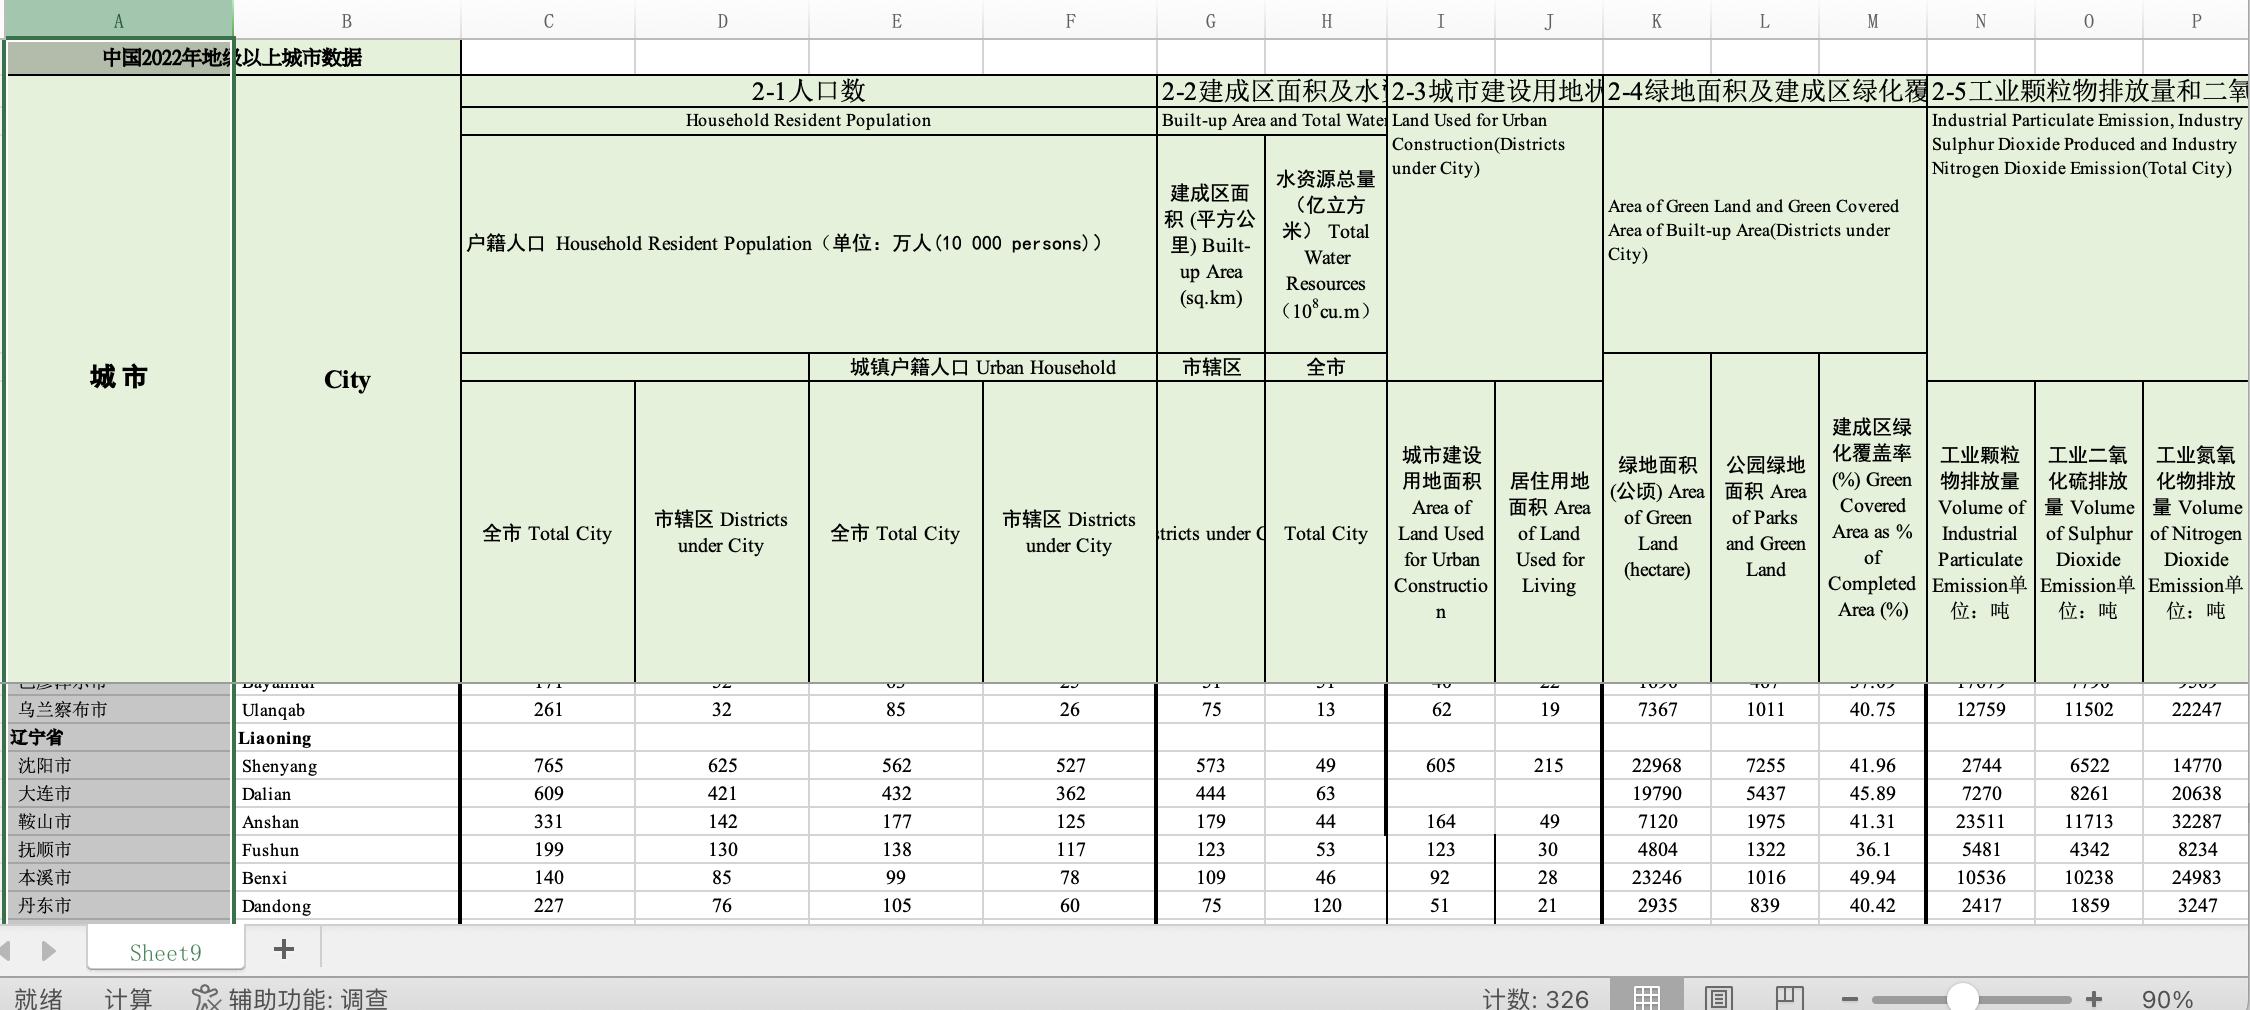Switch to Page Break Preview icon

[1790, 997]
